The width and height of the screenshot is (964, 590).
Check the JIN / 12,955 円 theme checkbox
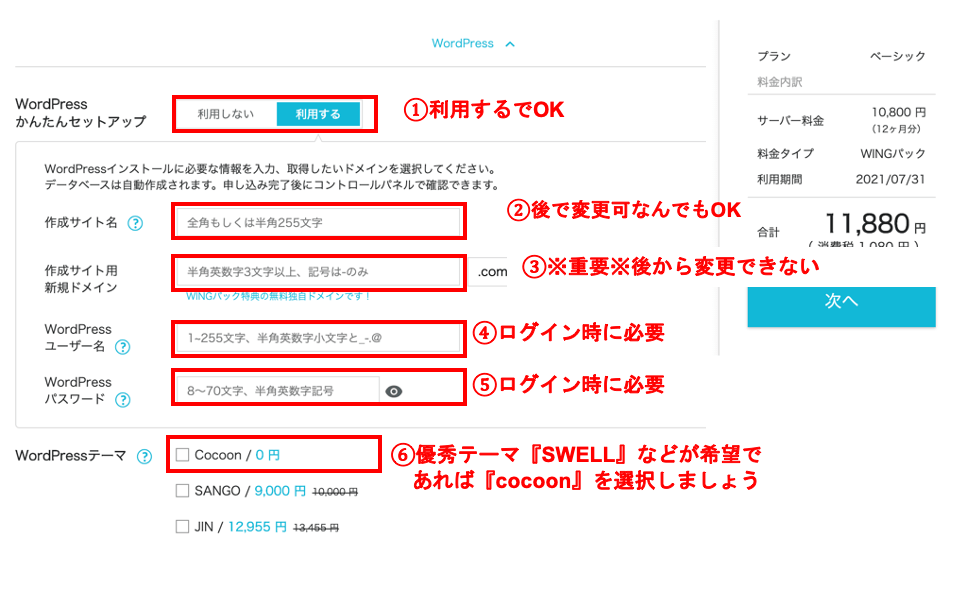point(182,527)
